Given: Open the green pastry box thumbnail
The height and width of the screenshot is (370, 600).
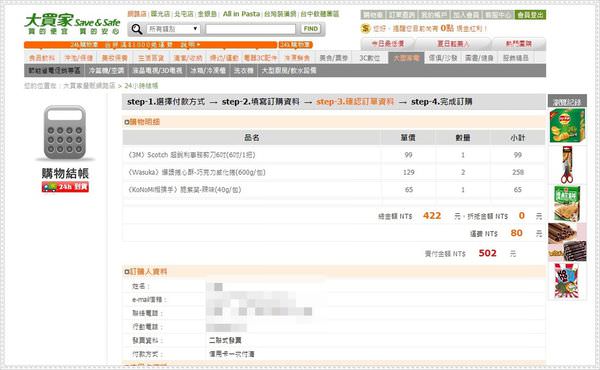Looking at the screenshot, I should click(567, 204).
